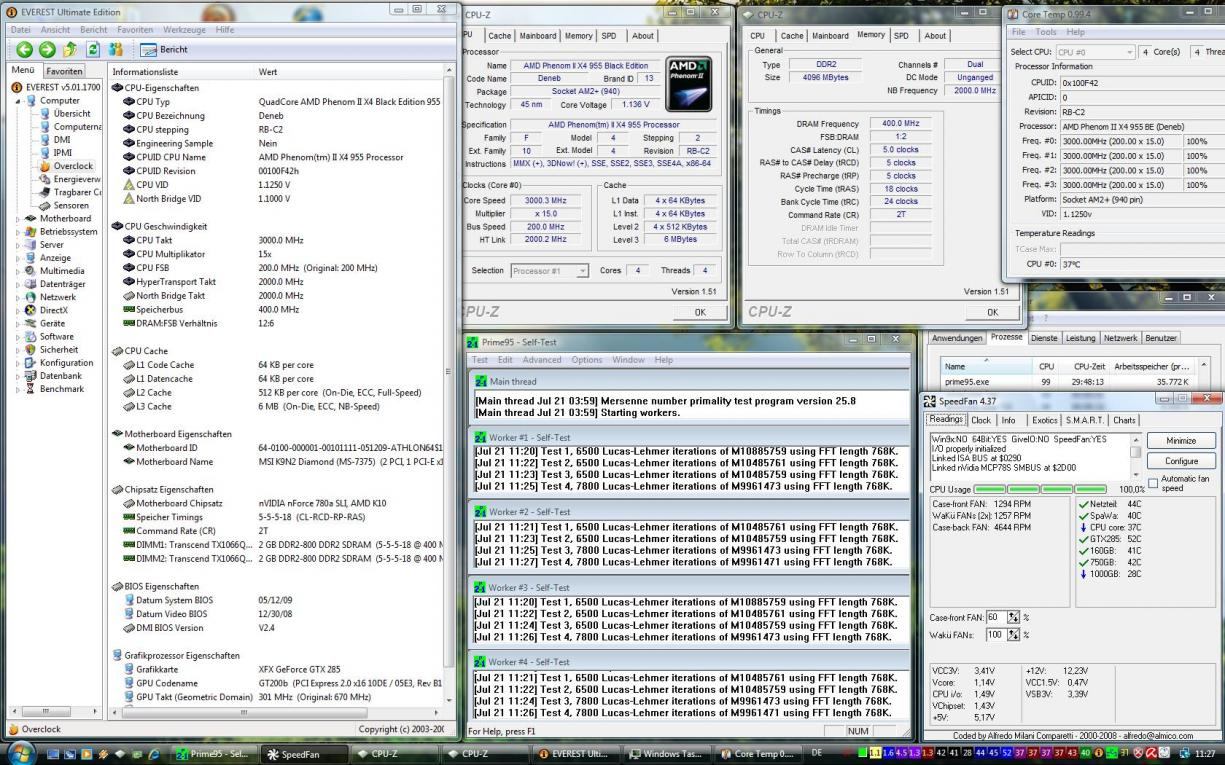Click OK in the CPU-Z processor window
Screen dimensions: 1225x765
700,312
